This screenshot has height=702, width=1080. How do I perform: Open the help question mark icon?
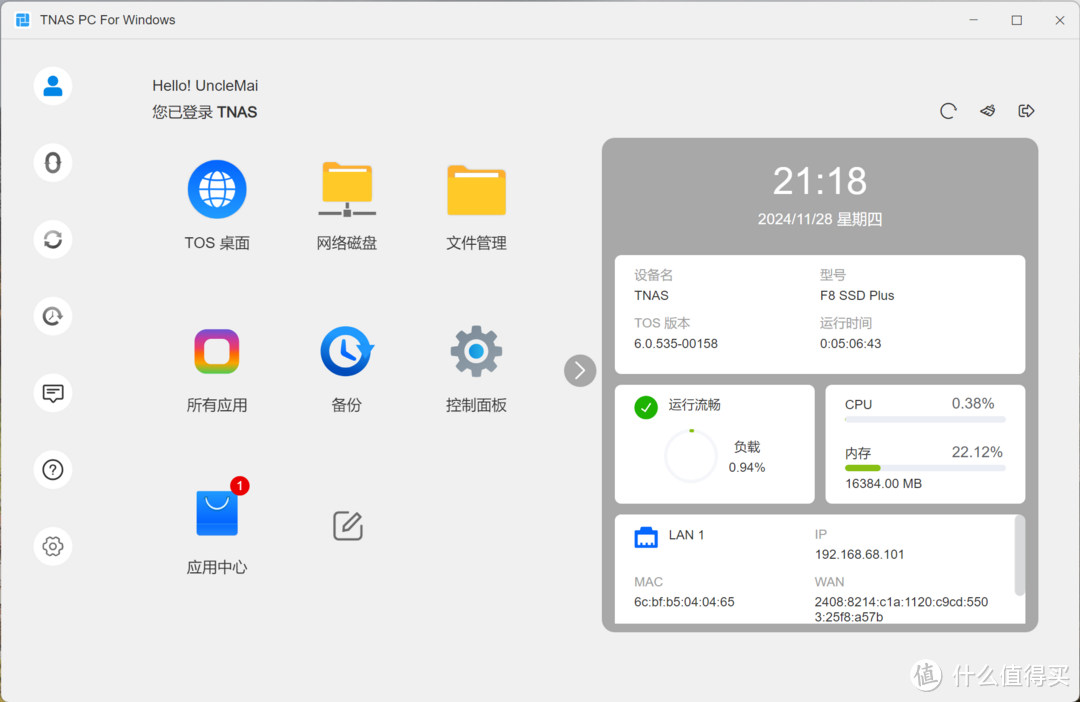pyautogui.click(x=53, y=470)
